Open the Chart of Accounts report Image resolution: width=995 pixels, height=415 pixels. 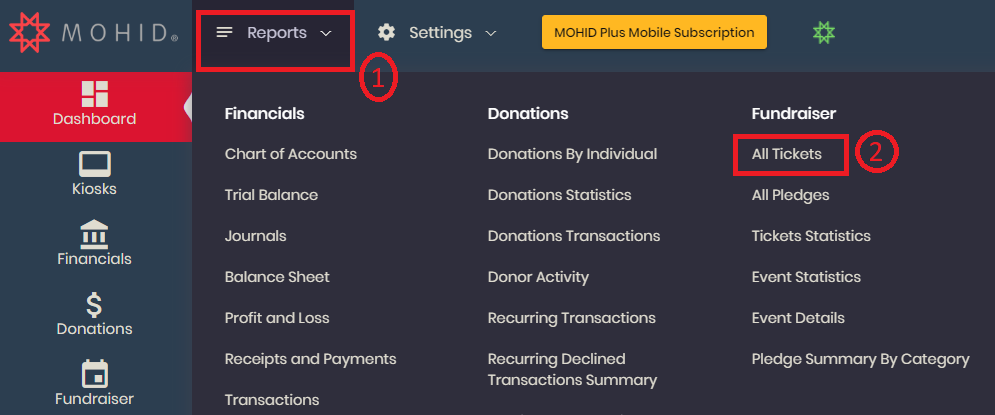click(x=291, y=154)
